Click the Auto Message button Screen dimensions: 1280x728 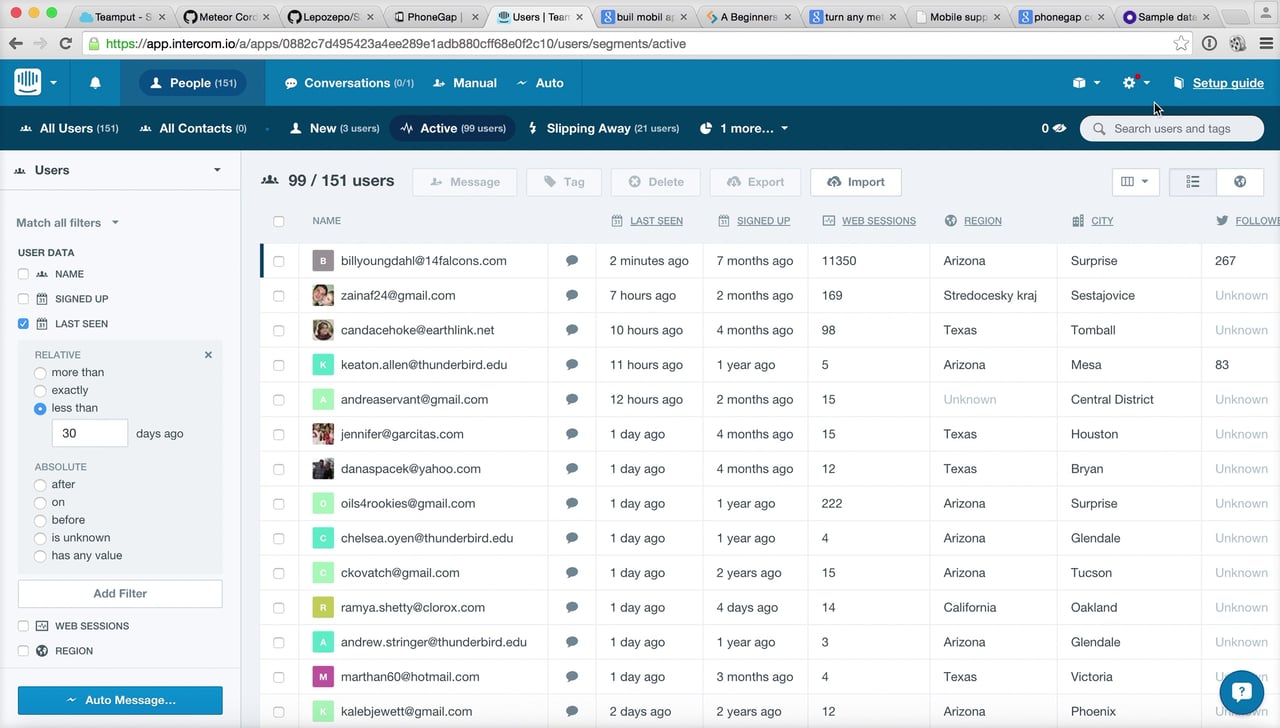click(x=120, y=700)
